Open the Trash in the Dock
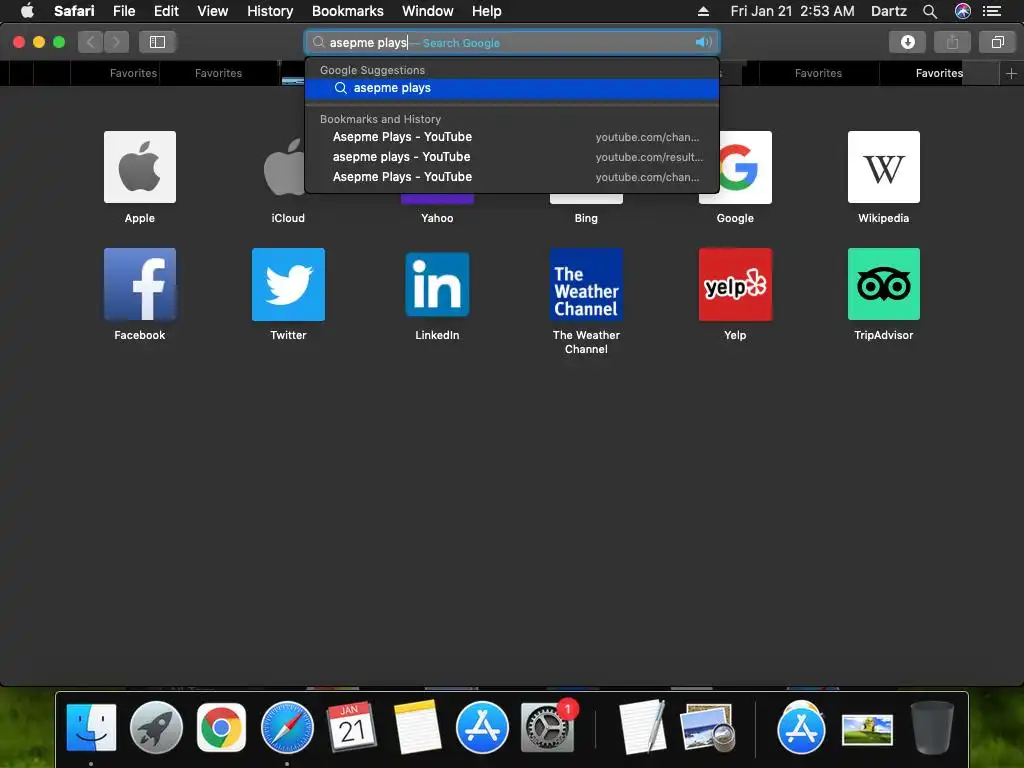The width and height of the screenshot is (1024, 768). point(932,728)
